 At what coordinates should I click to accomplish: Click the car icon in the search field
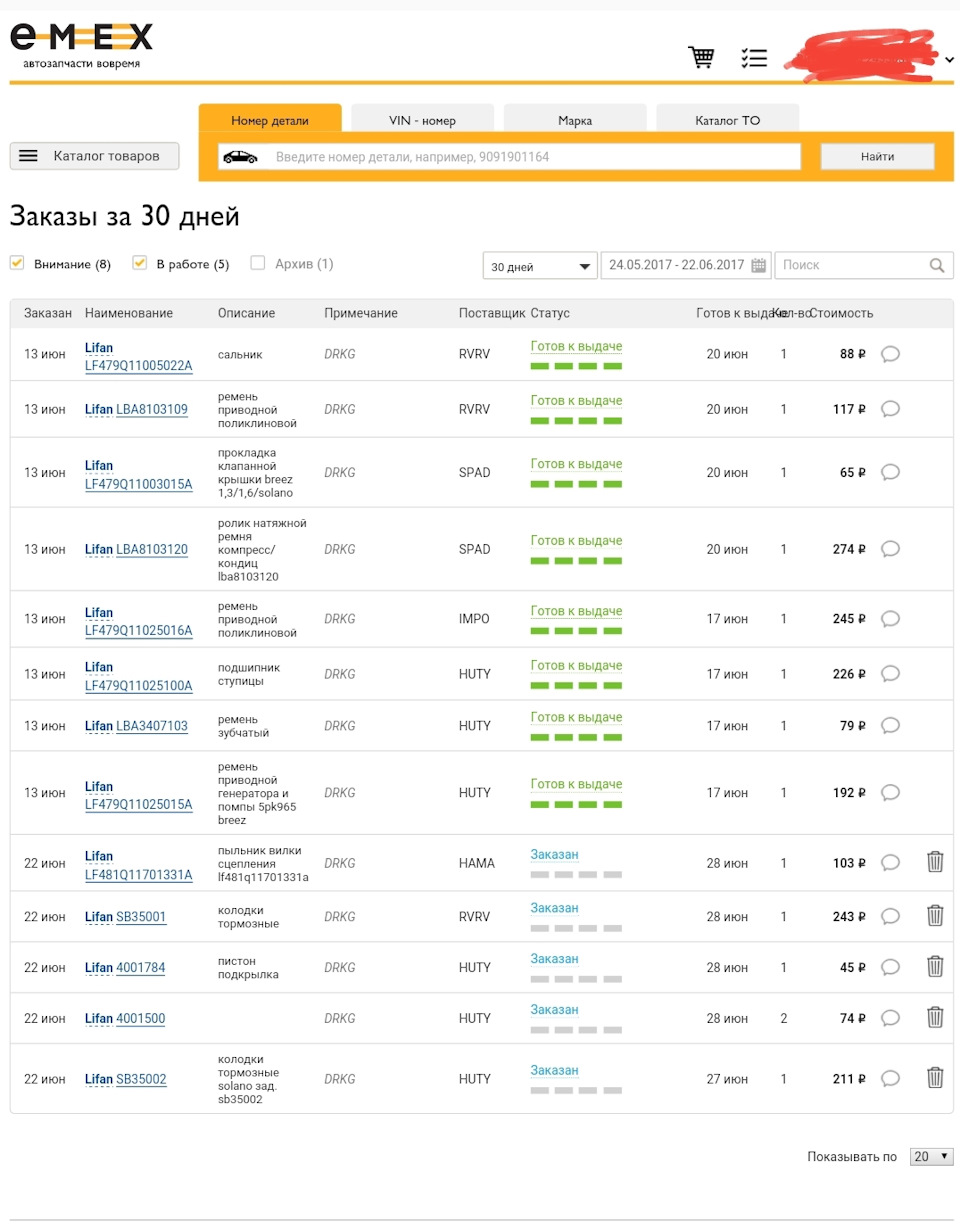click(240, 157)
